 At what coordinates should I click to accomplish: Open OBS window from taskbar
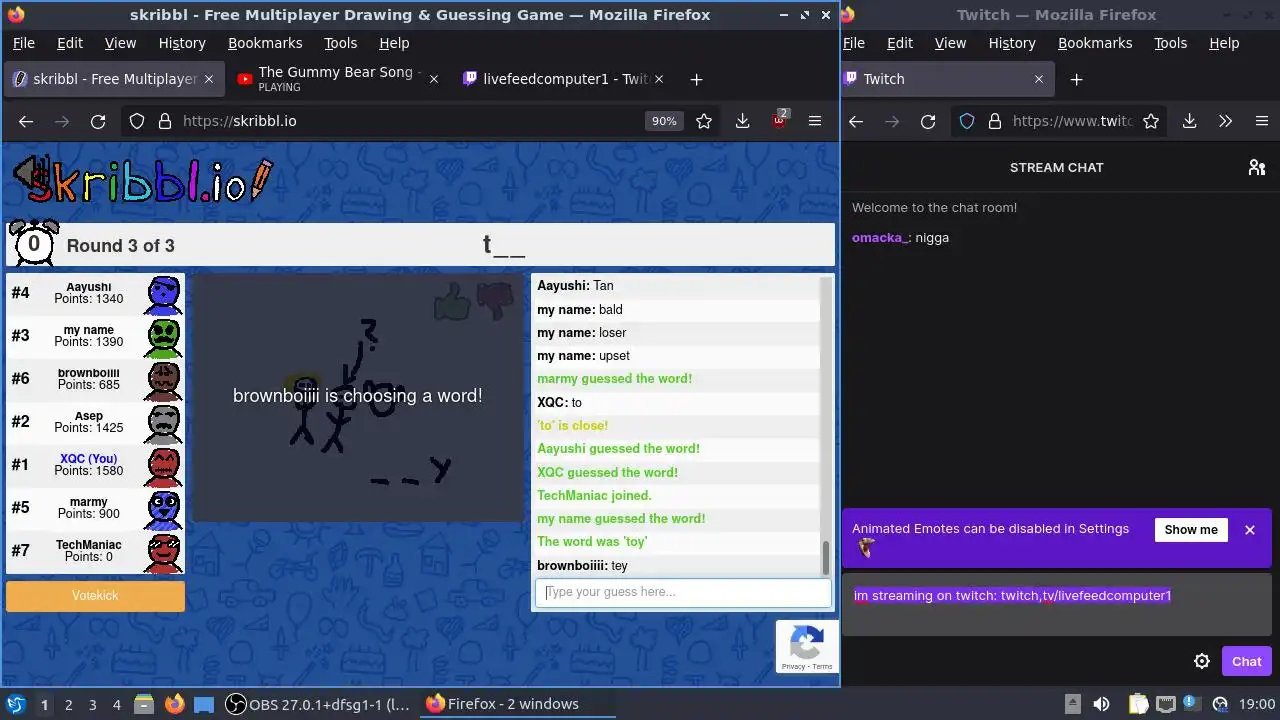pos(319,704)
